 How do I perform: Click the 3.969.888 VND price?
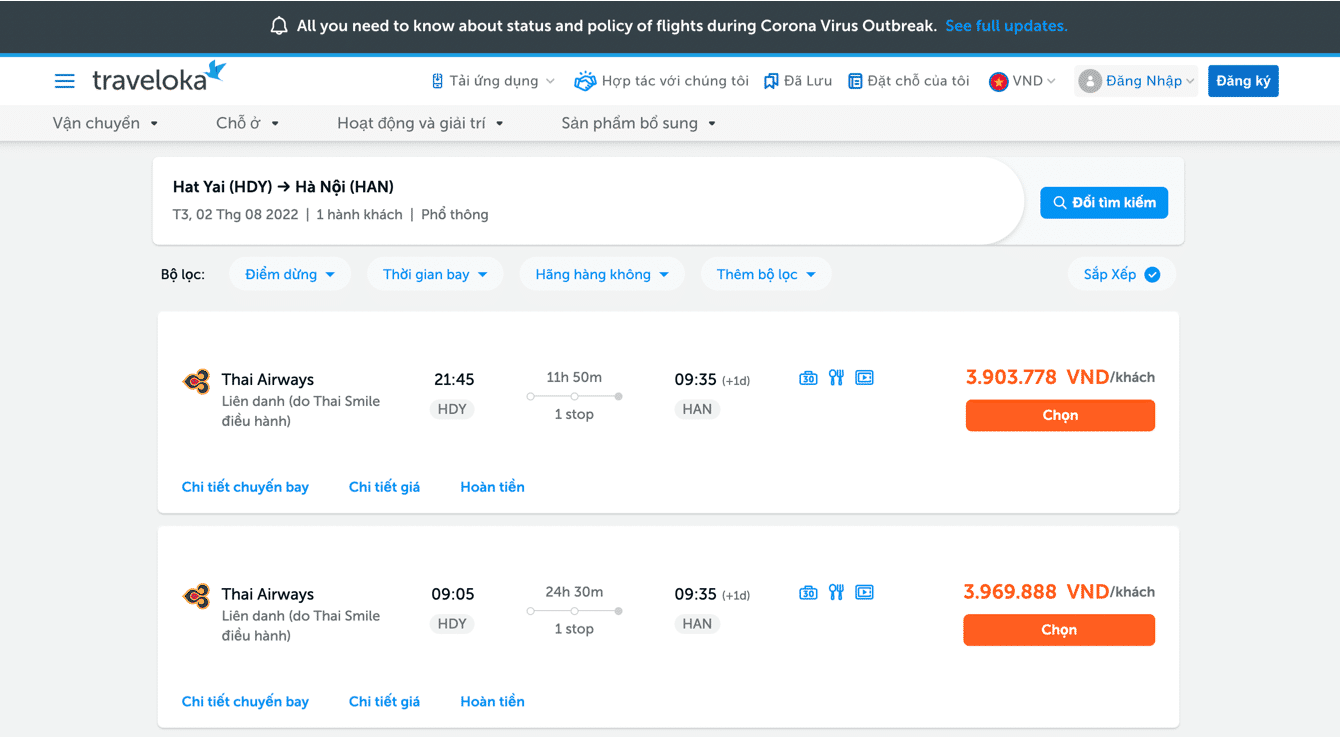click(1036, 592)
